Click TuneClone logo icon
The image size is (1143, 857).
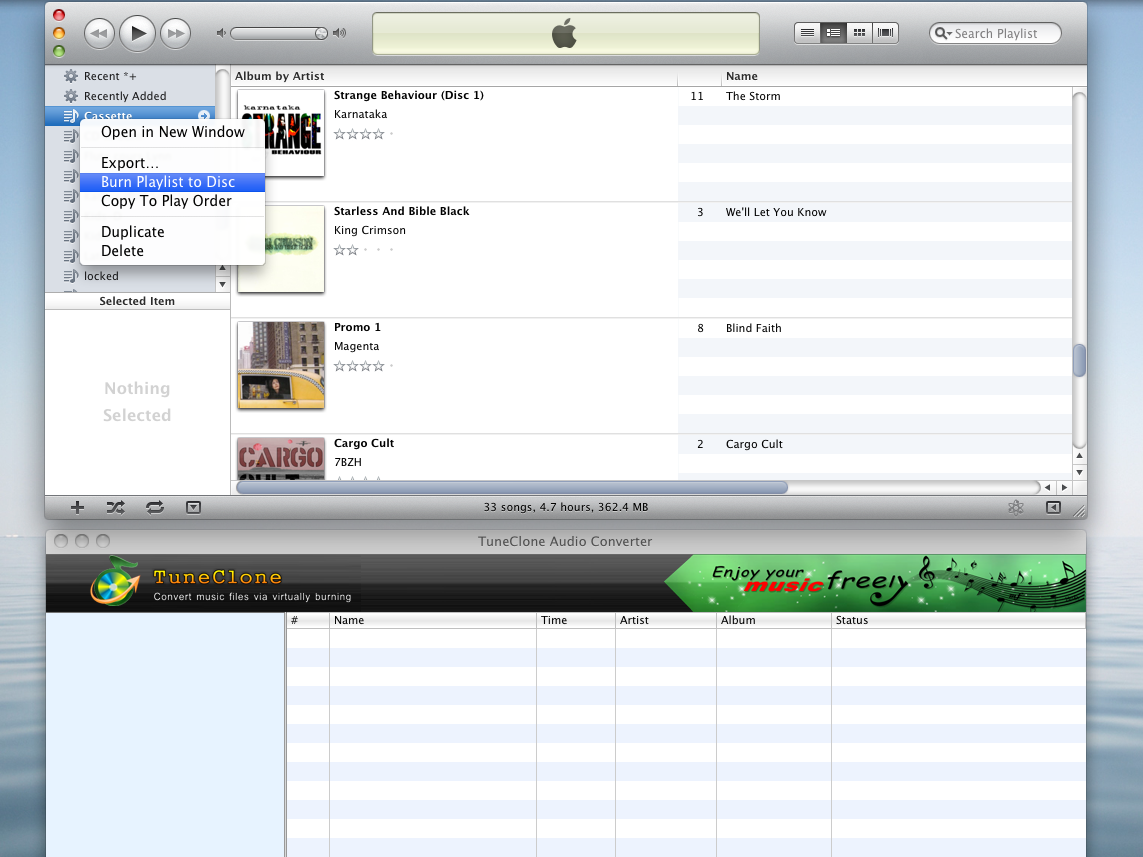pyautogui.click(x=115, y=582)
